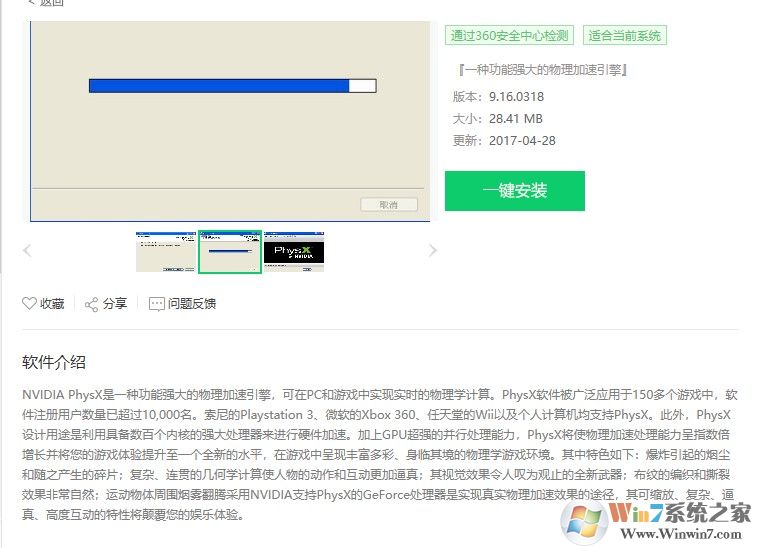The width and height of the screenshot is (758, 548).
Task: Click the blue installation progress bar
Action: point(233,86)
